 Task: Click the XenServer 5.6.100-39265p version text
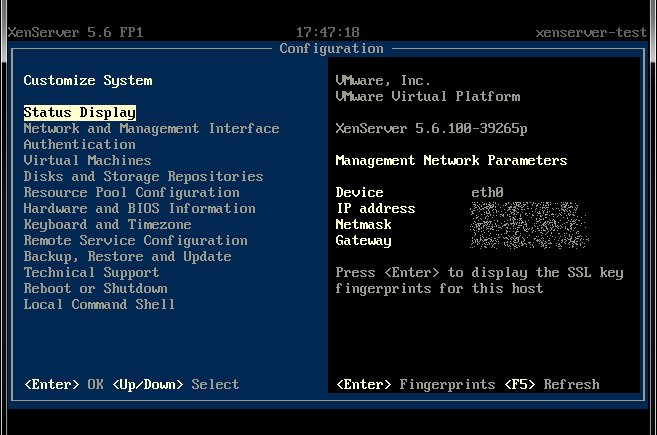(x=432, y=129)
